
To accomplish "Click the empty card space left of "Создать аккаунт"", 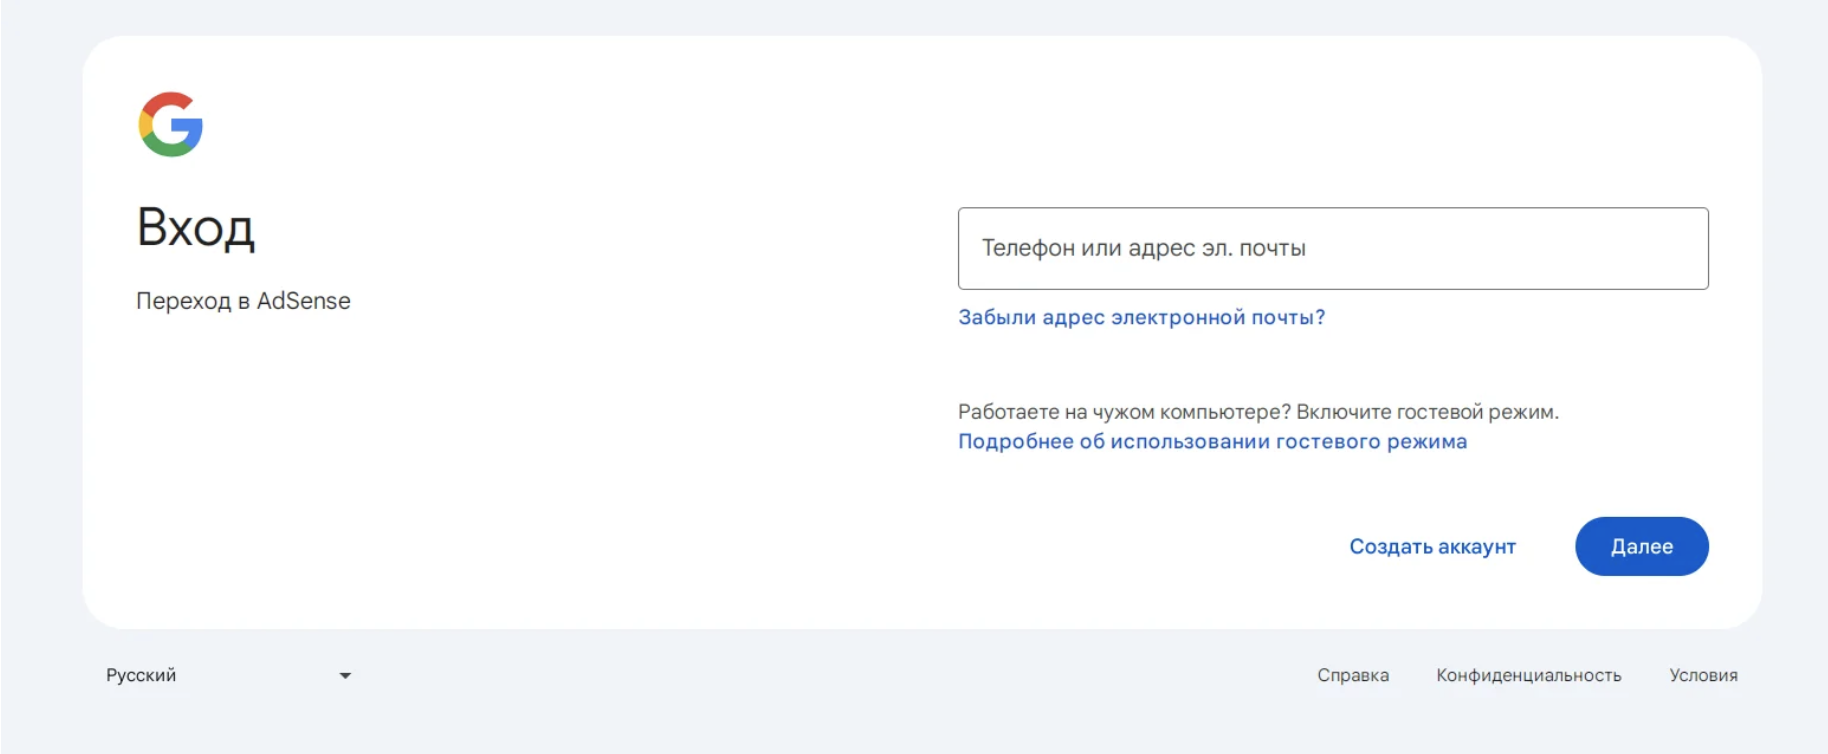I will [1100, 546].
